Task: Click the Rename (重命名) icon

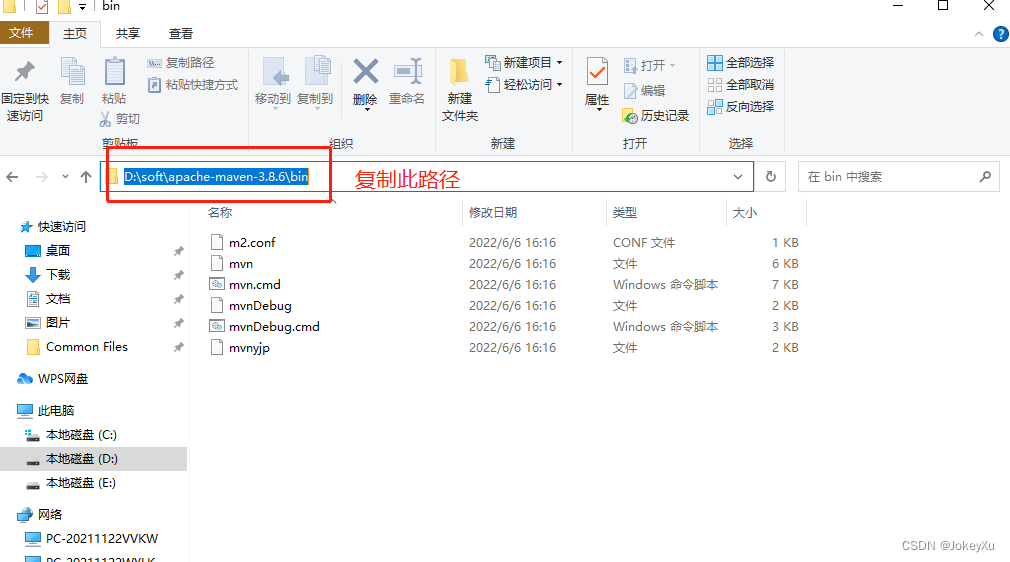Action: pyautogui.click(x=408, y=72)
